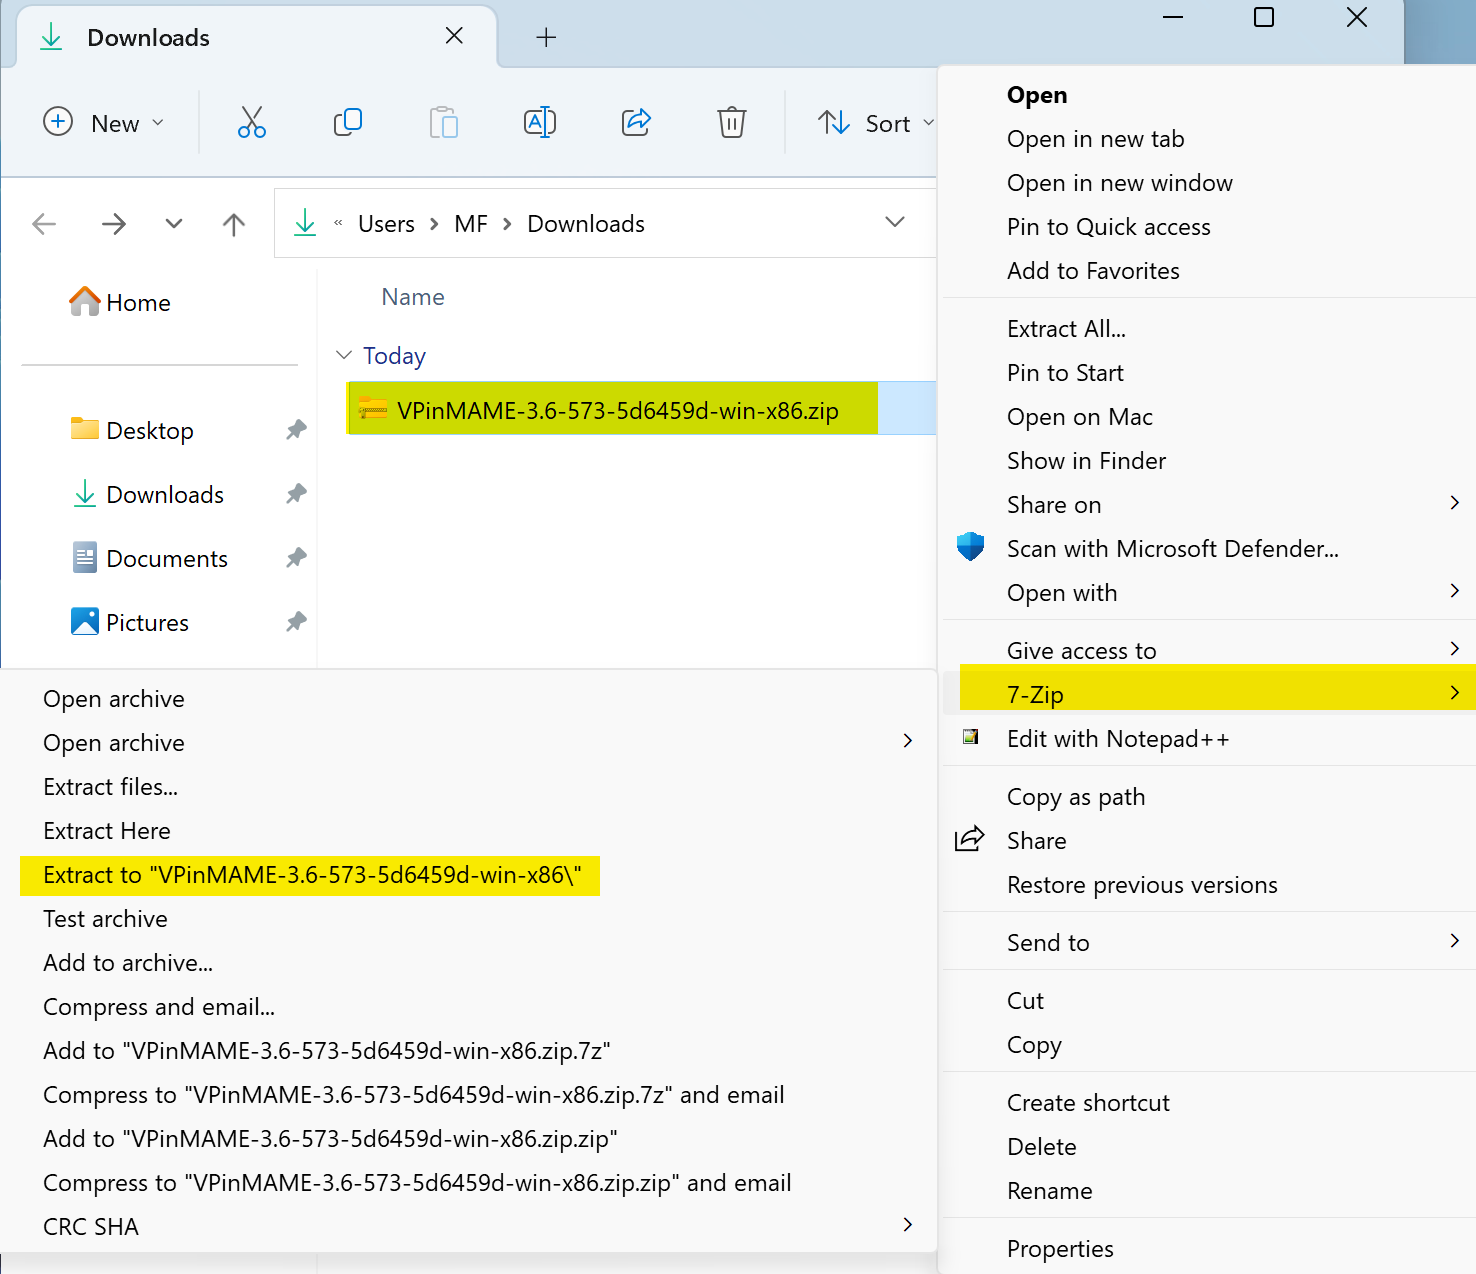This screenshot has width=1476, height=1274.
Task: Open the New item dropdown
Action: [x=104, y=123]
